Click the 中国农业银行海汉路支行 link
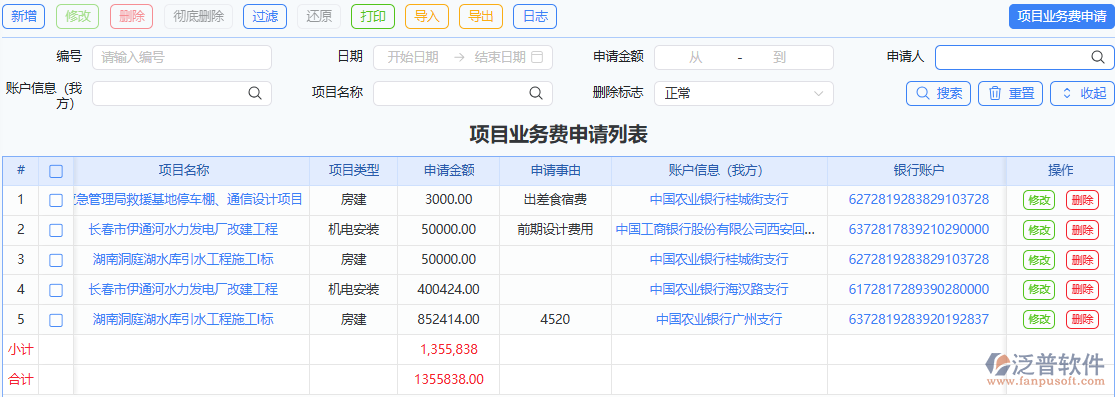Viewport: 1115px width, 397px height. (x=719, y=289)
